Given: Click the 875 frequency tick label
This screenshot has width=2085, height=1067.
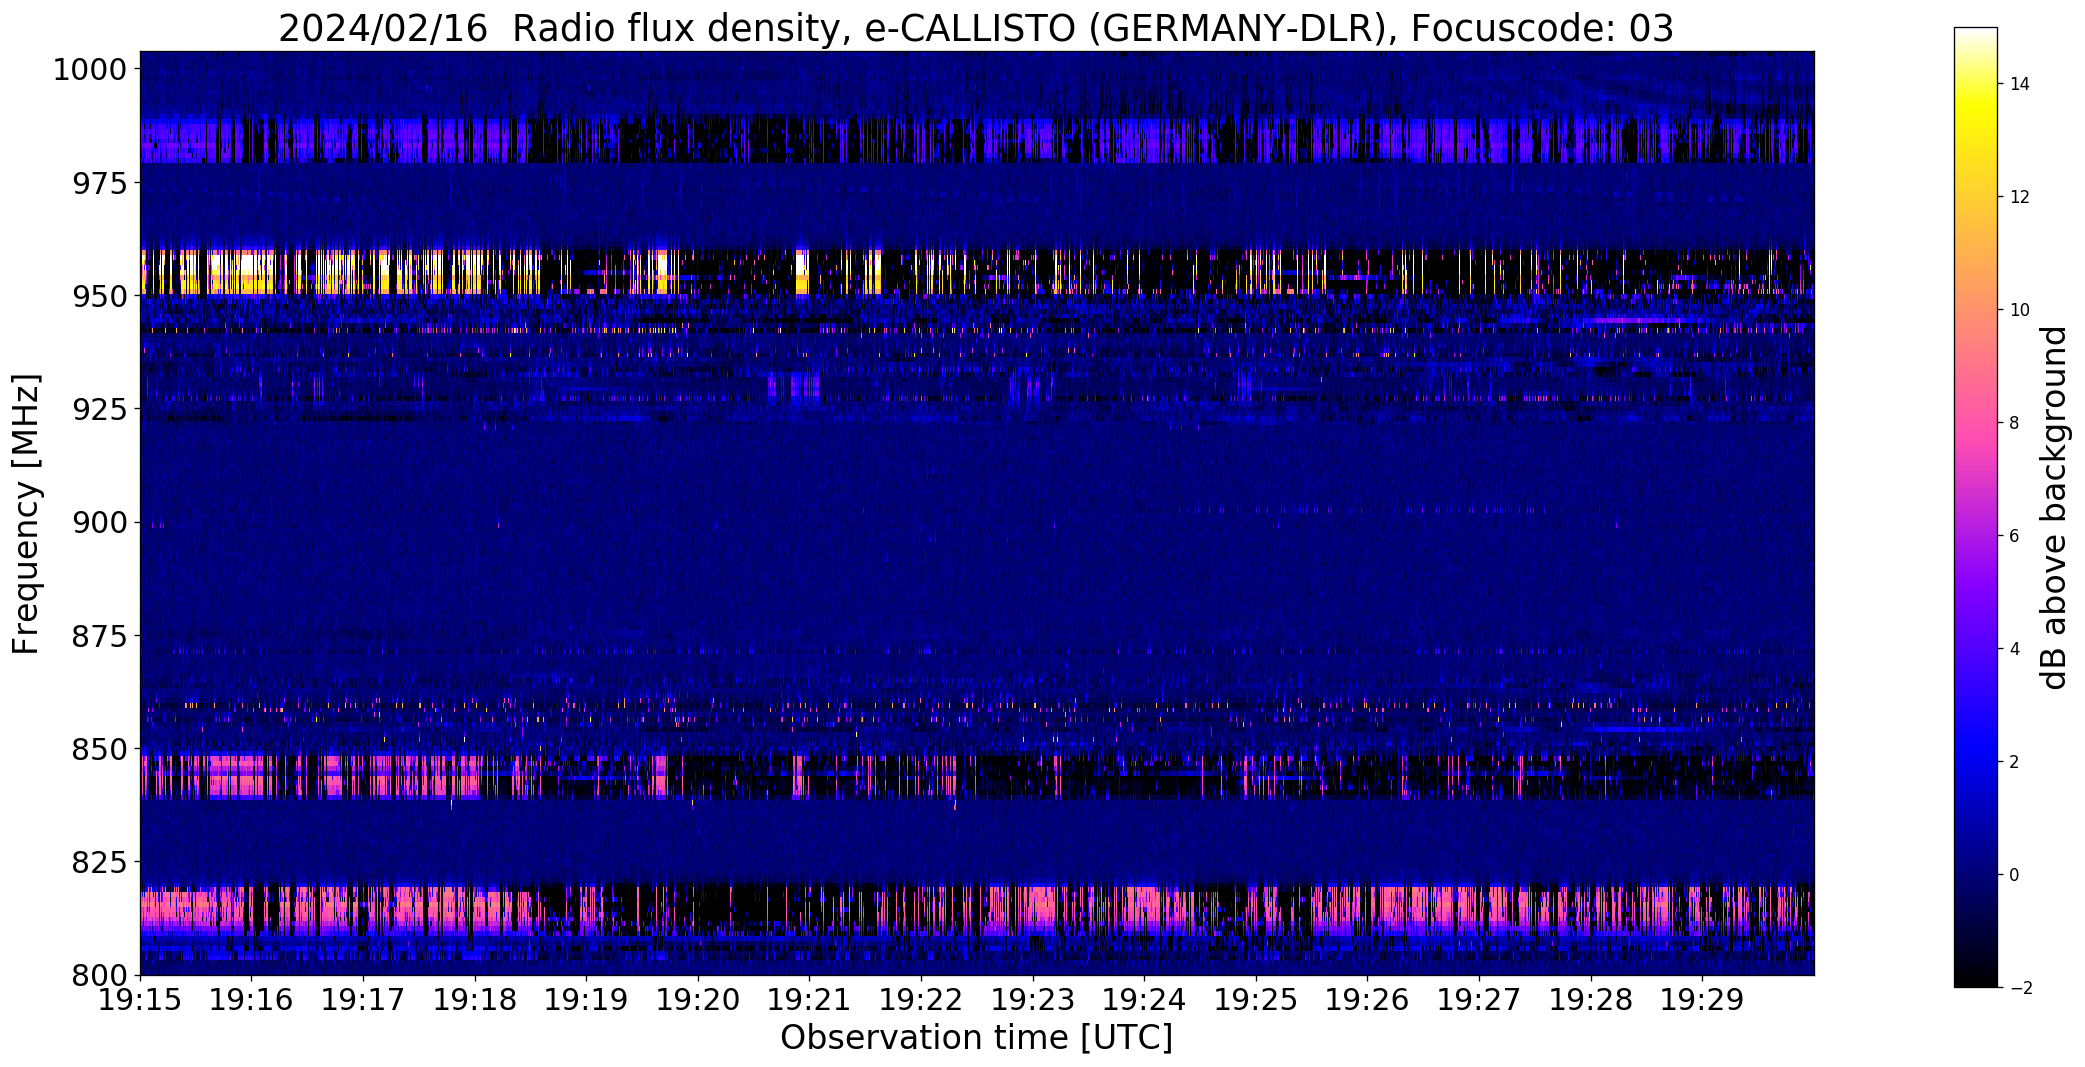Looking at the screenshot, I should 100,635.
